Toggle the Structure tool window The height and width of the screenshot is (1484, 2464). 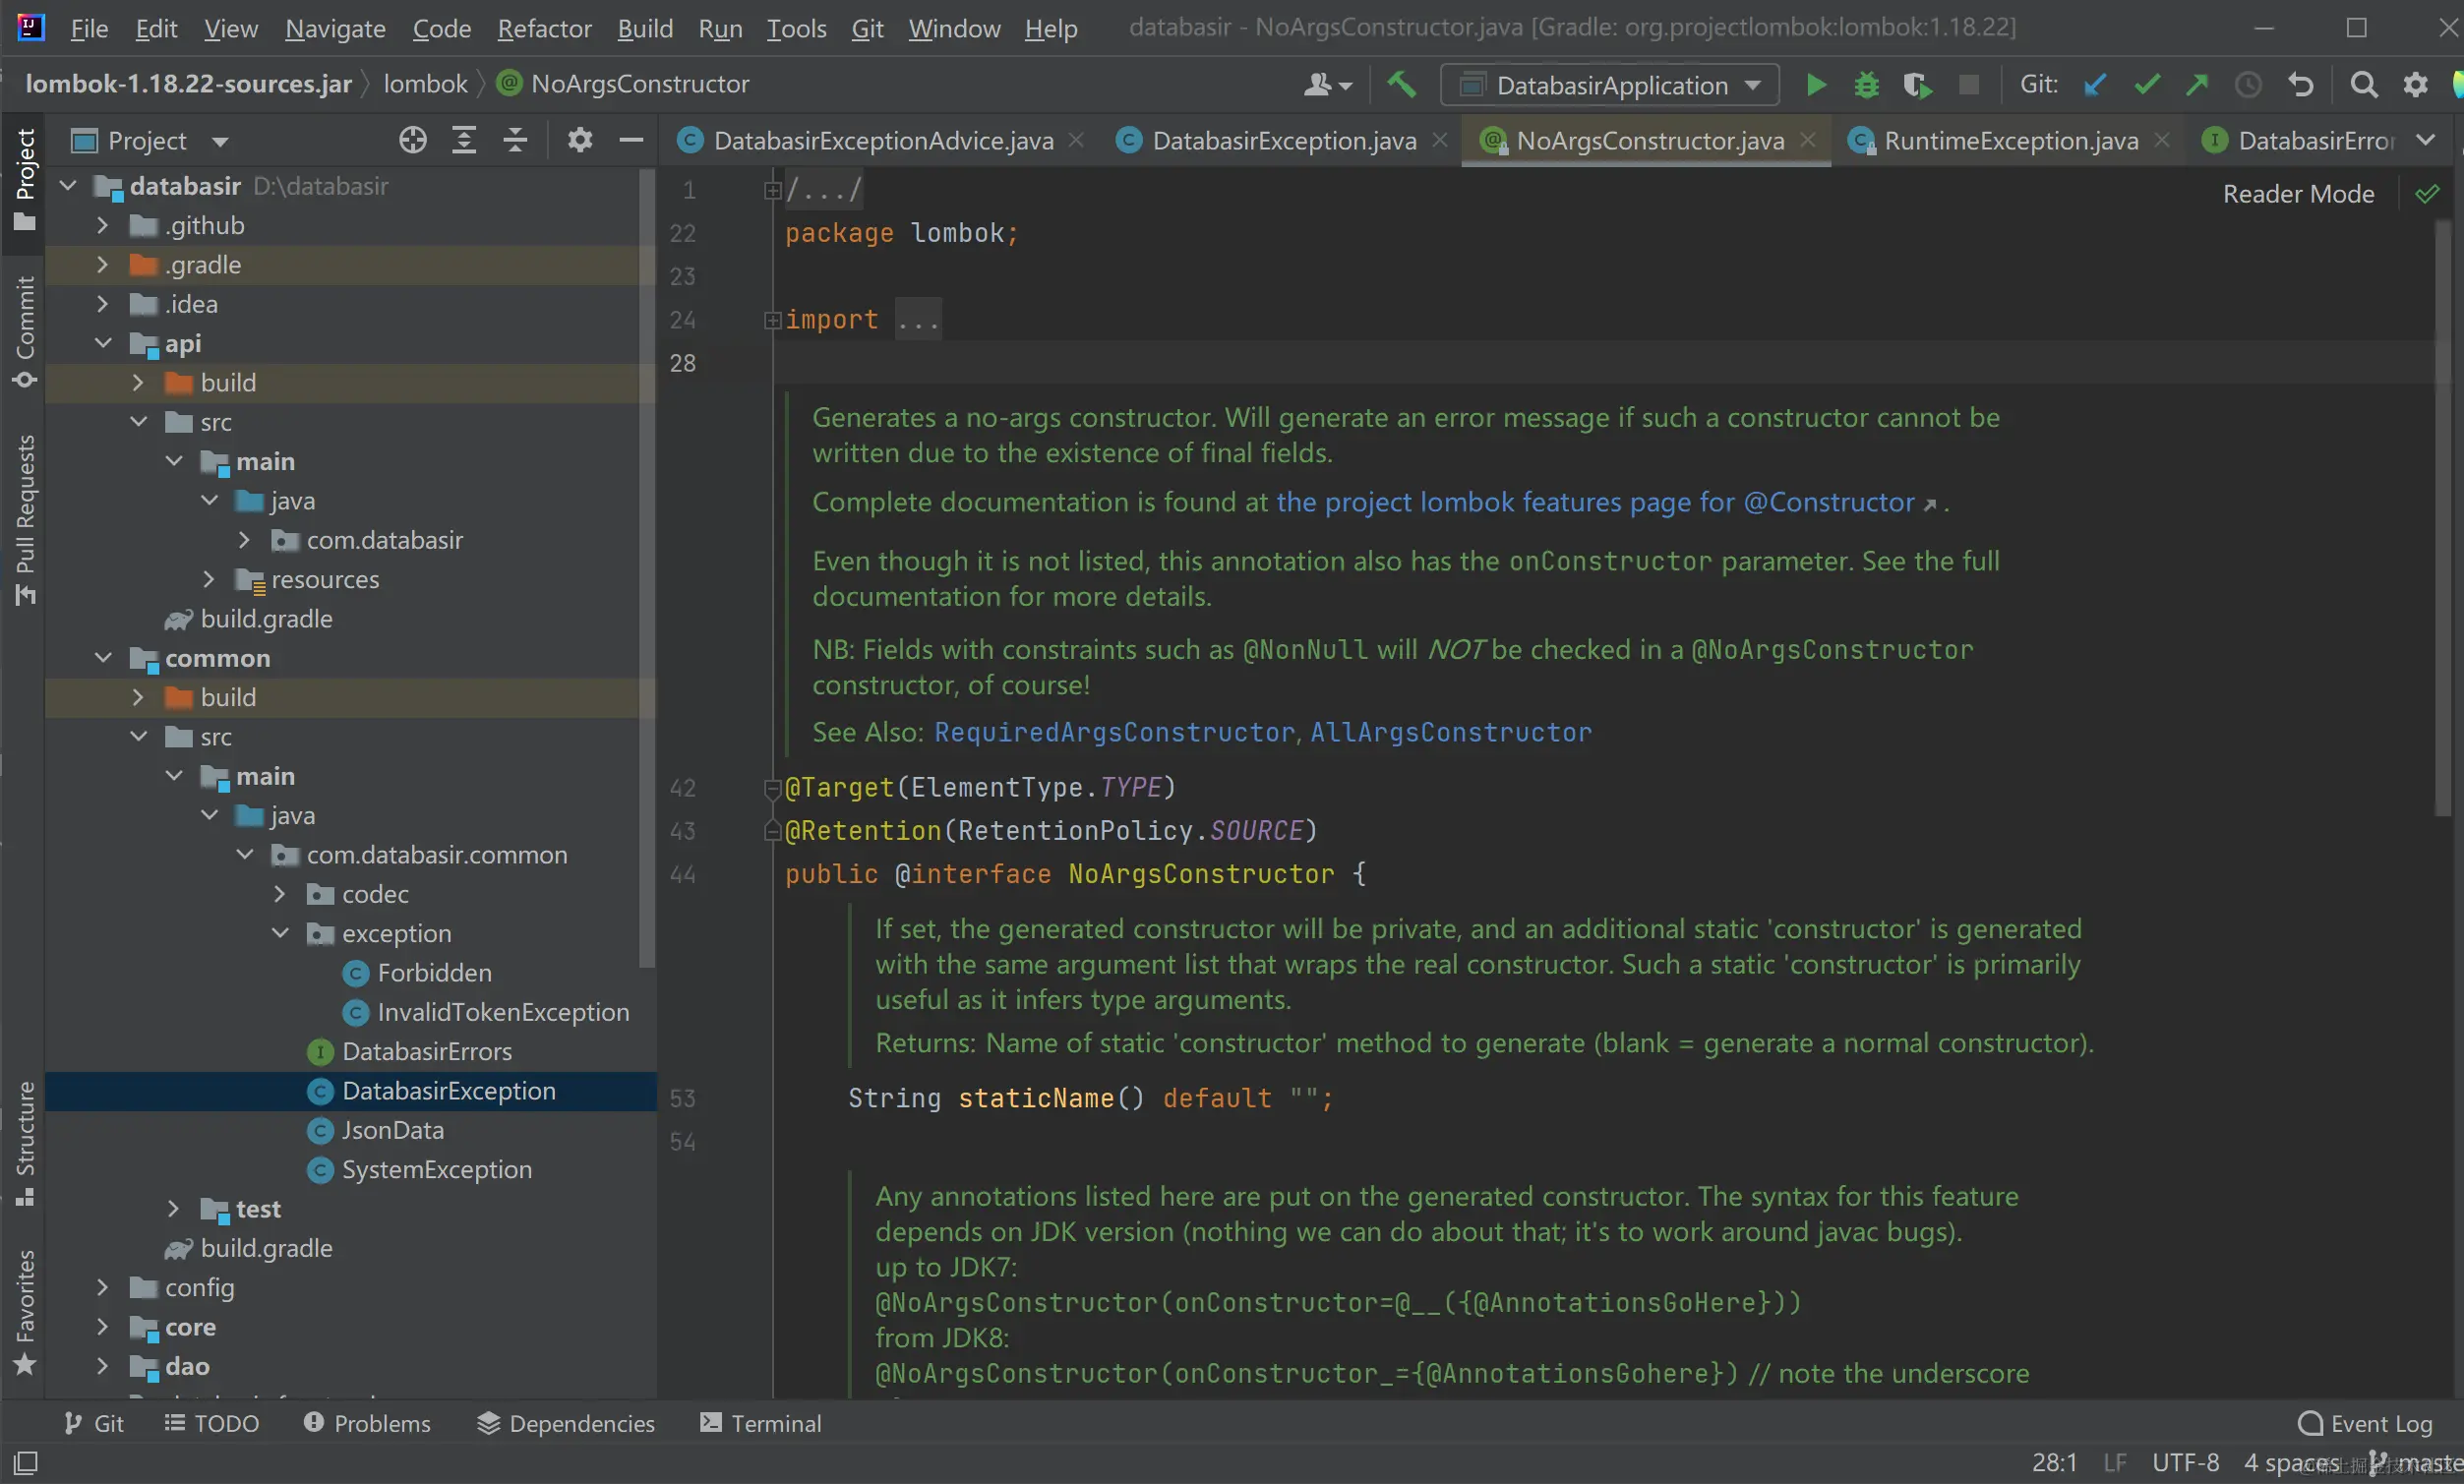(25, 1142)
